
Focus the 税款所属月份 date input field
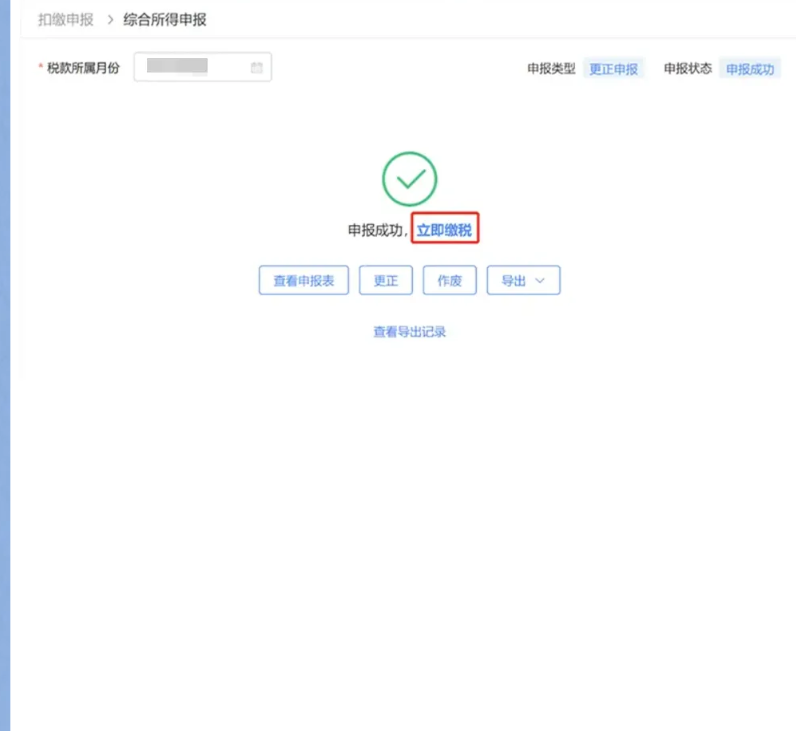coord(203,67)
